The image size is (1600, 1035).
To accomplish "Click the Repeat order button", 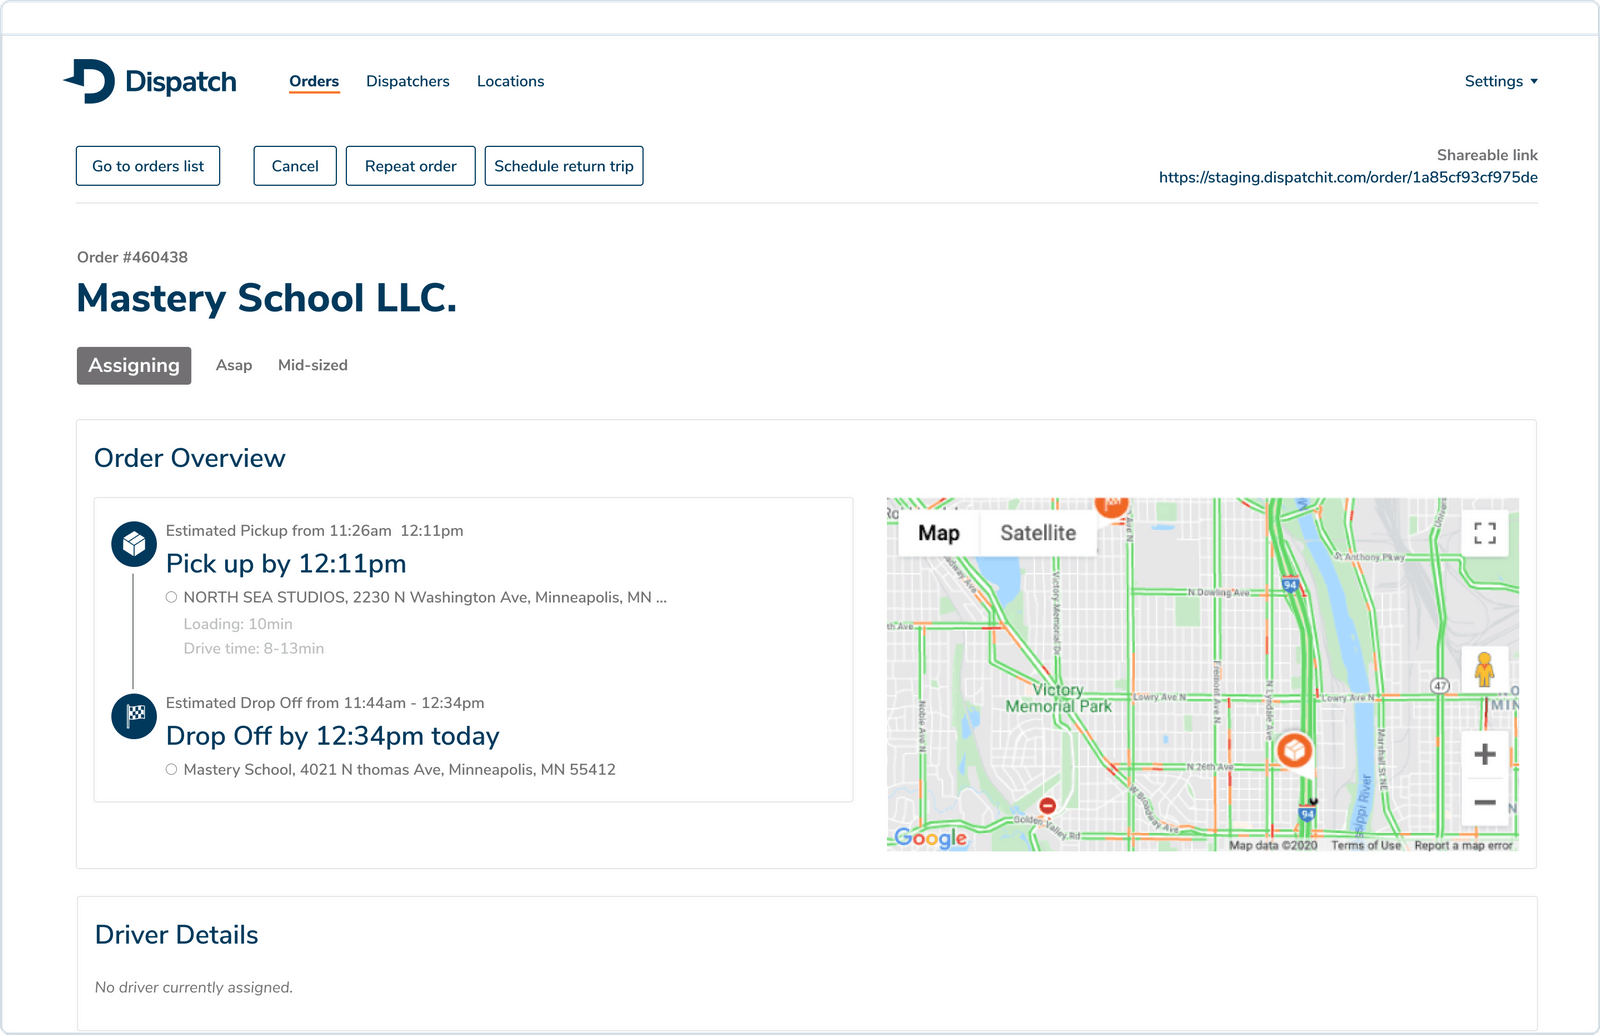I will pyautogui.click(x=410, y=166).
